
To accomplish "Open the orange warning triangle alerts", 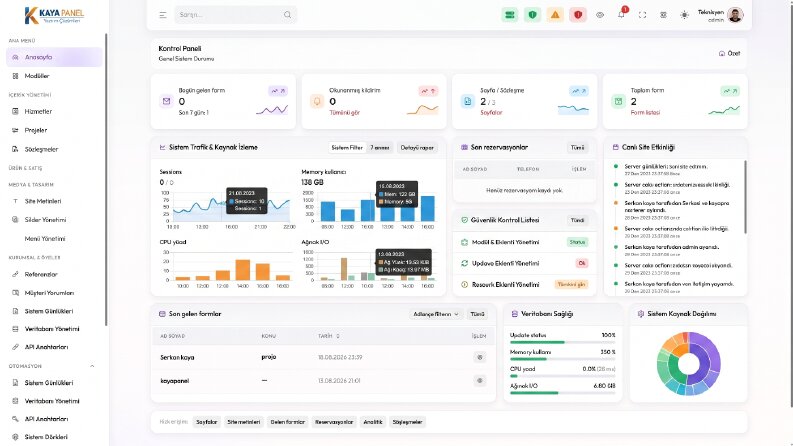I will pyautogui.click(x=555, y=15).
